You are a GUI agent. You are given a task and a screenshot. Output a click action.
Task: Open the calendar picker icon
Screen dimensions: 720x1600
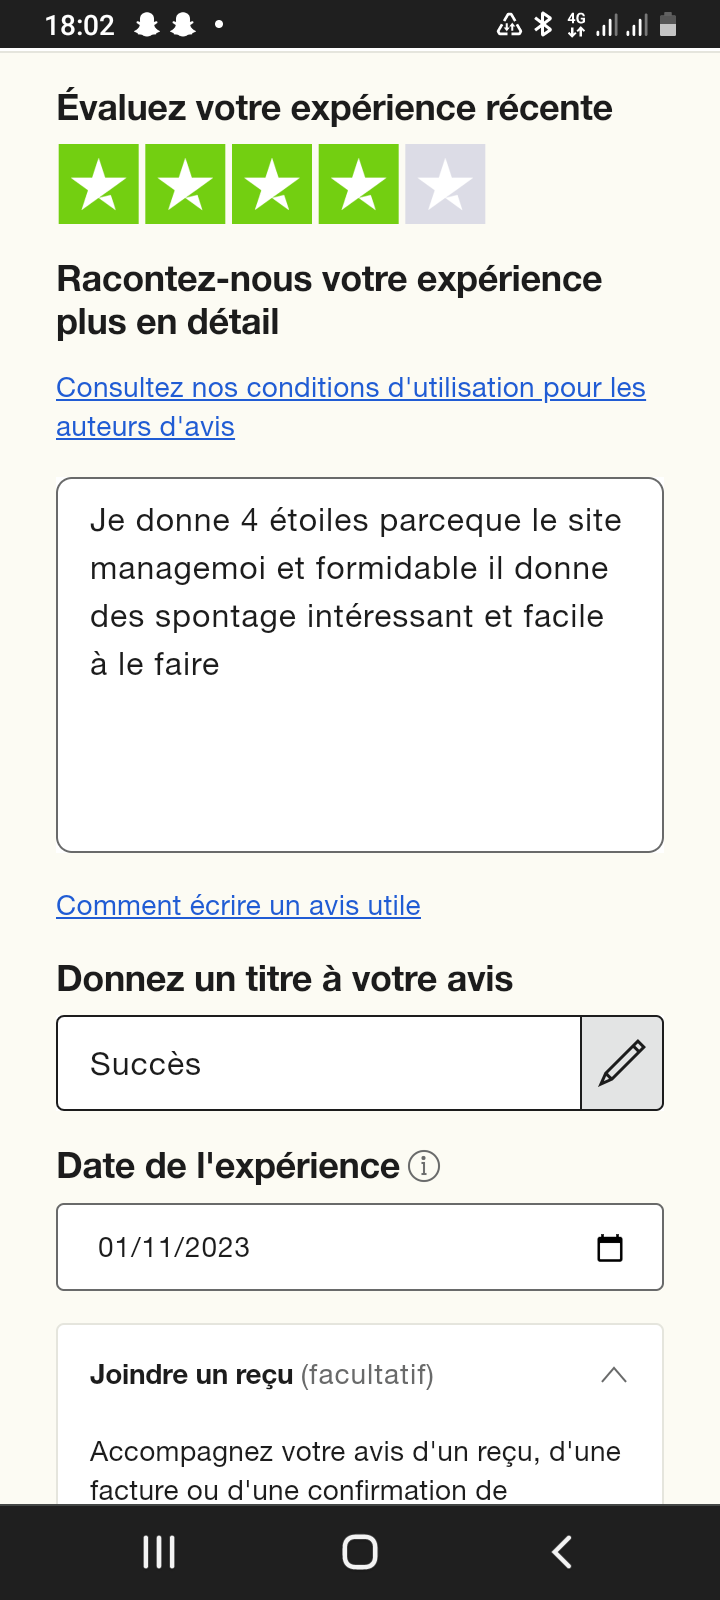[610, 1248]
